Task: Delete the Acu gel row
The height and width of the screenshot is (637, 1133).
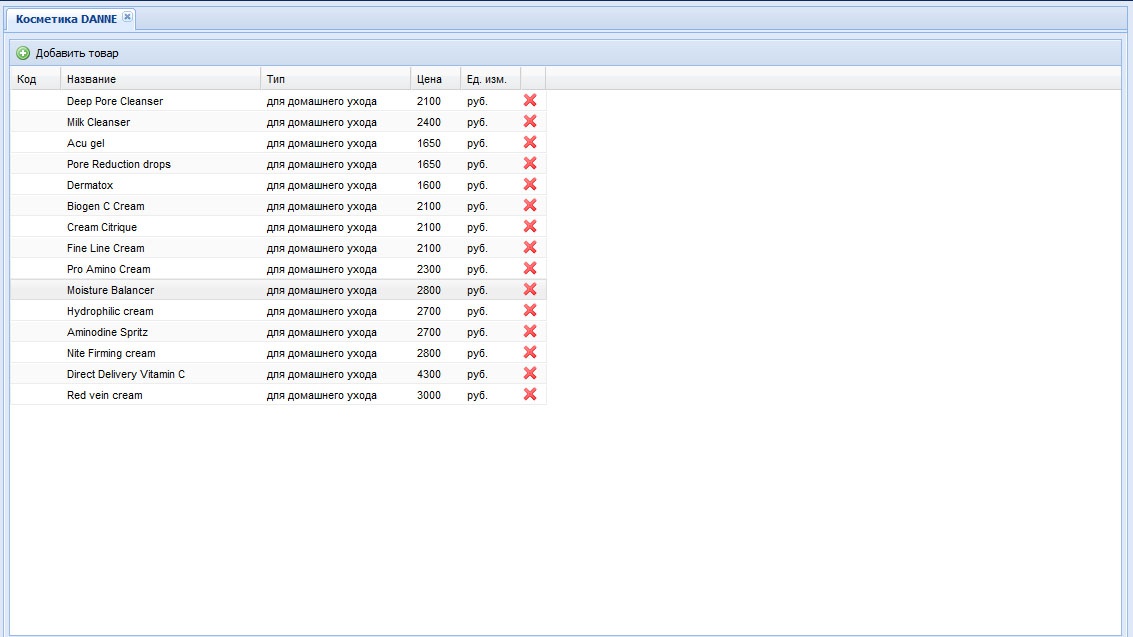Action: 530,142
